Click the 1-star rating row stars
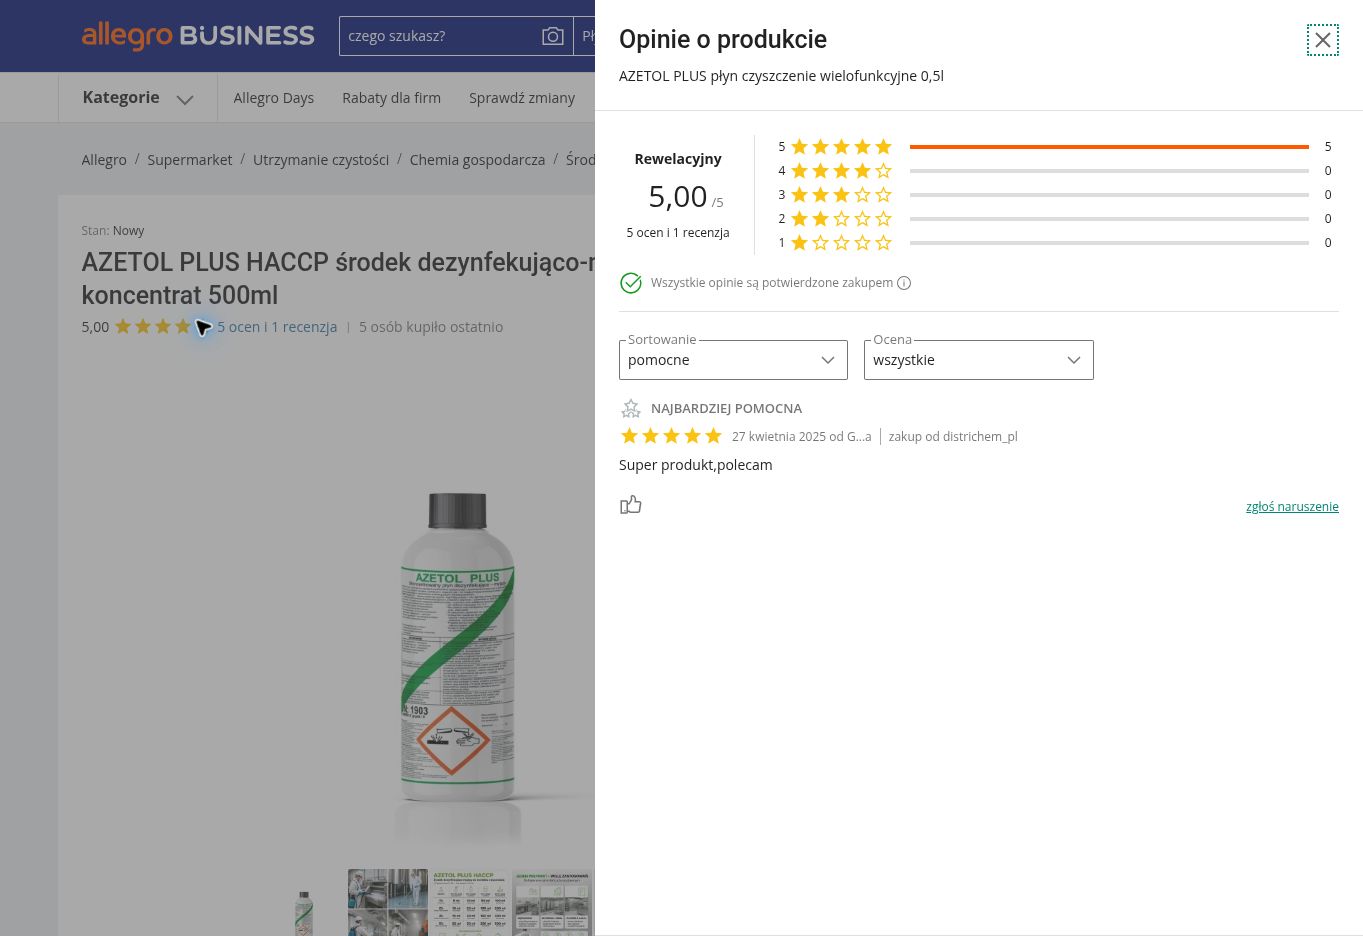1363x936 pixels. [x=841, y=243]
